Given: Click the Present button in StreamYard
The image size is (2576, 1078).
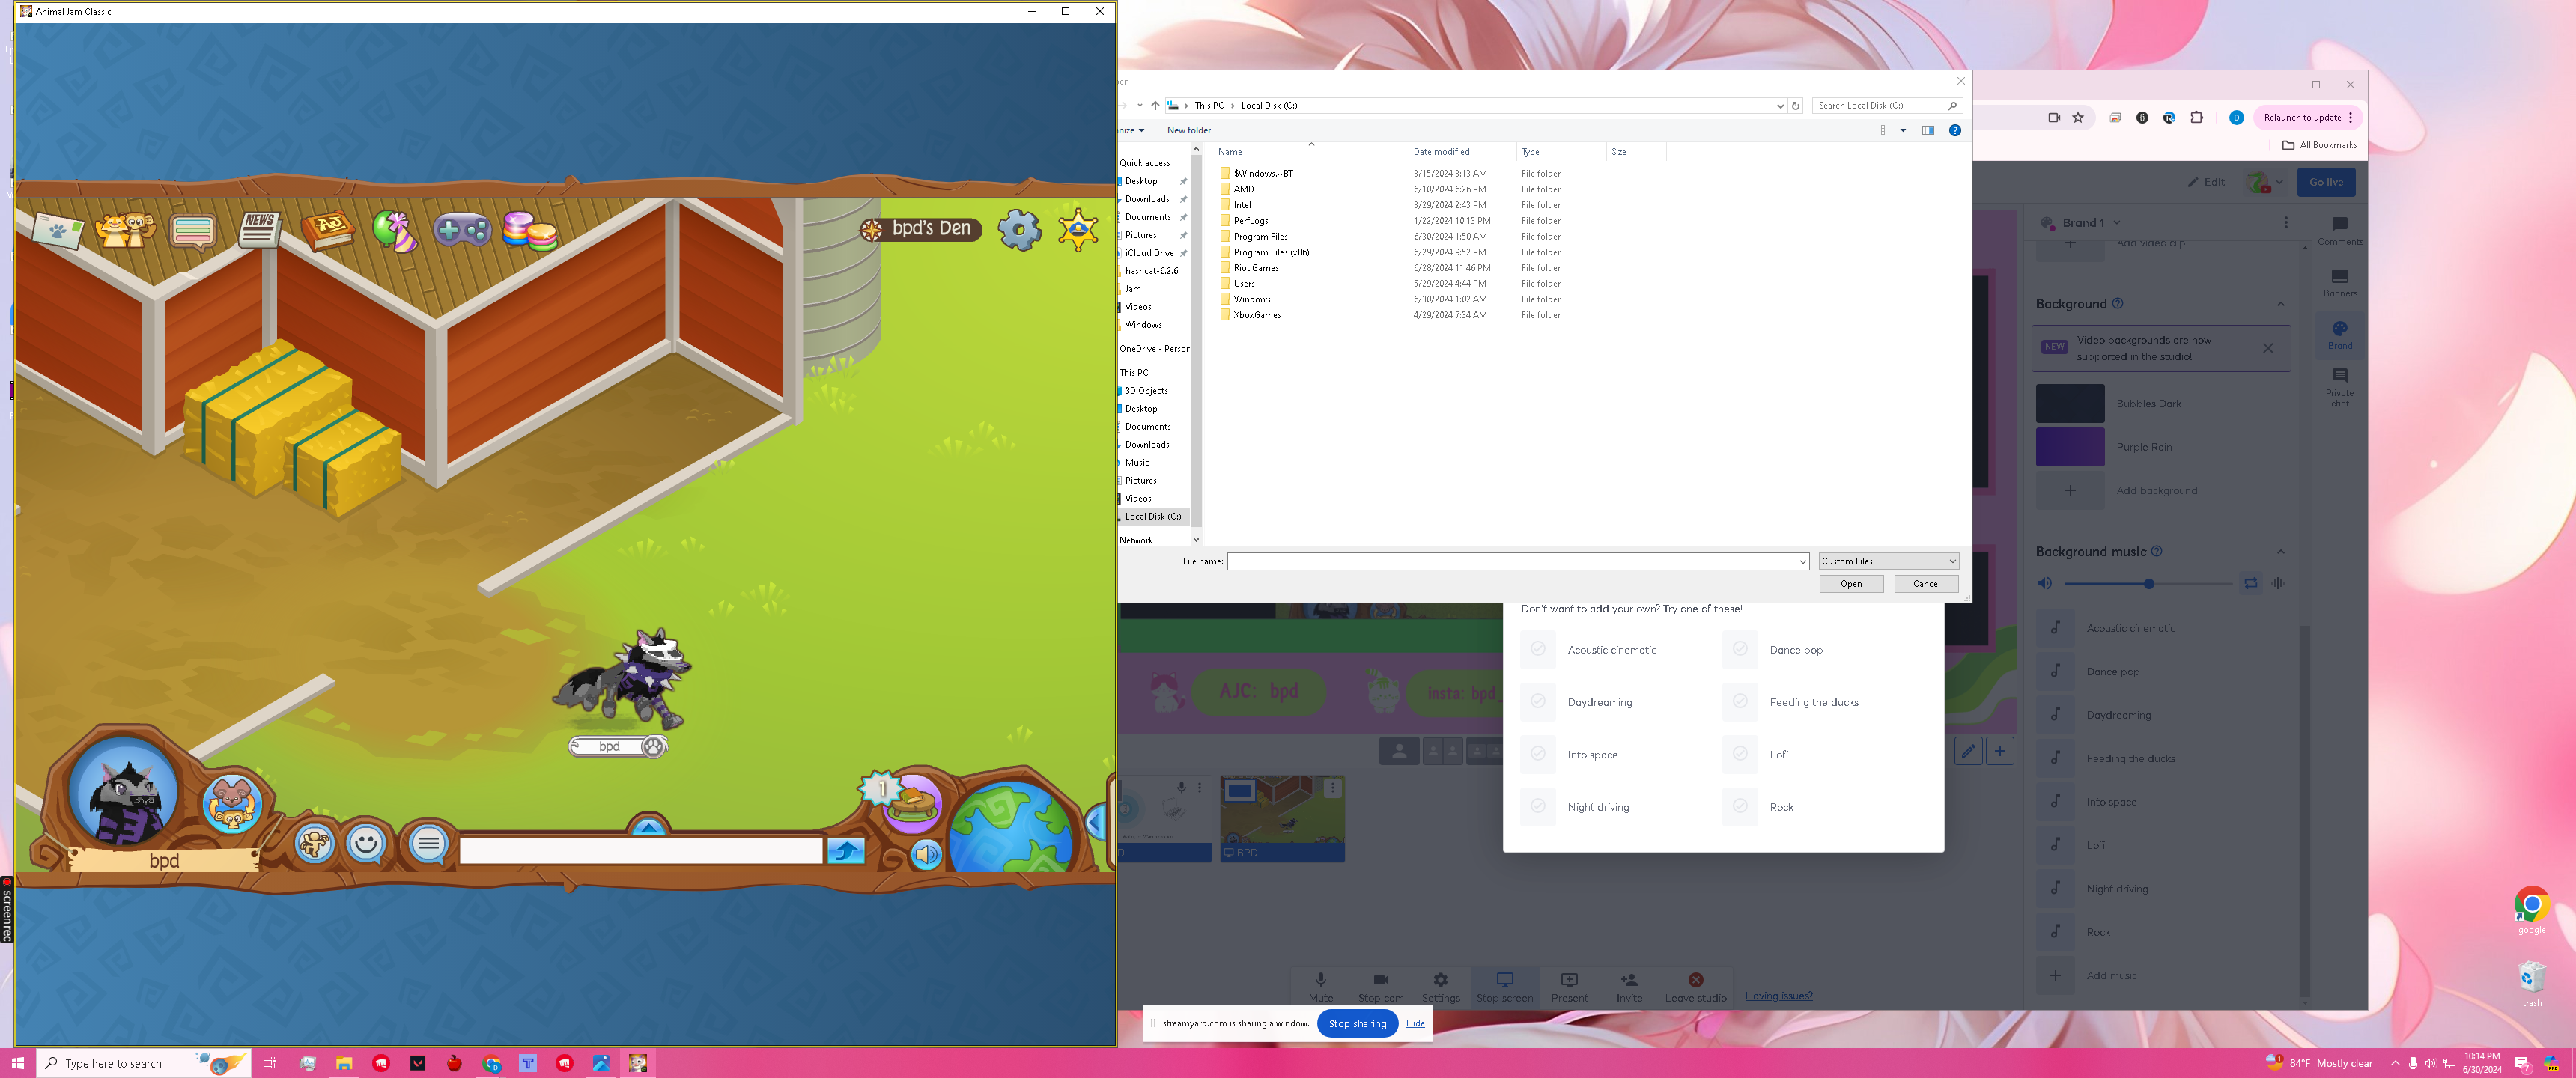Looking at the screenshot, I should coord(1569,986).
